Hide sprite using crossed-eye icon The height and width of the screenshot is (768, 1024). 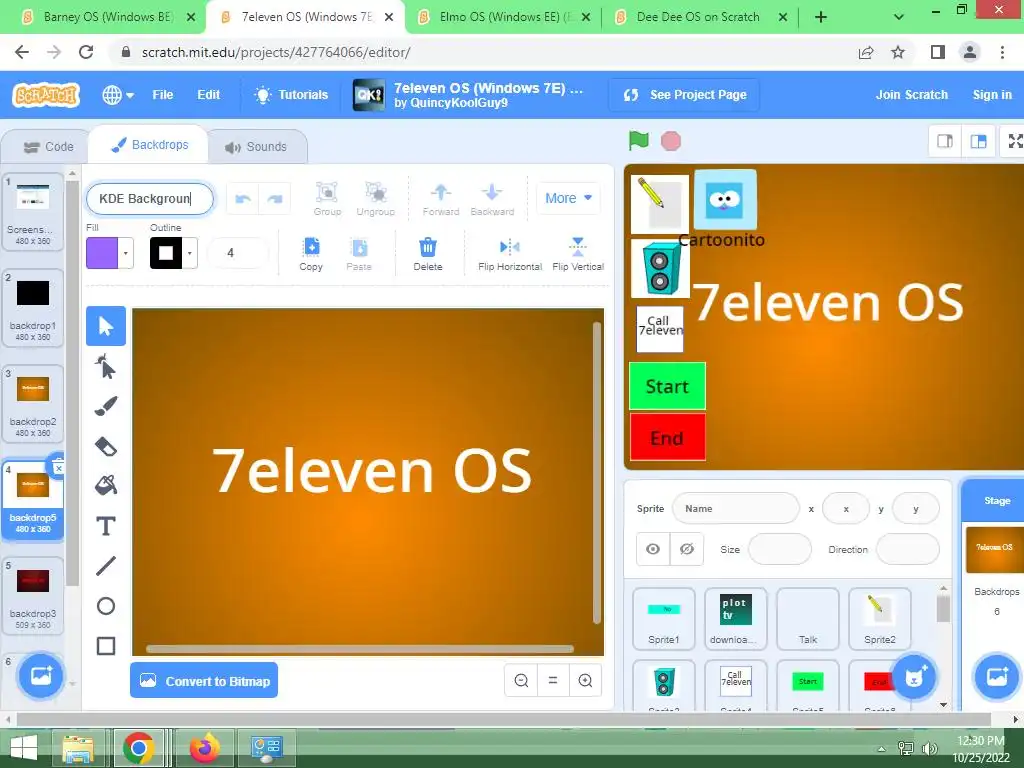pos(687,549)
